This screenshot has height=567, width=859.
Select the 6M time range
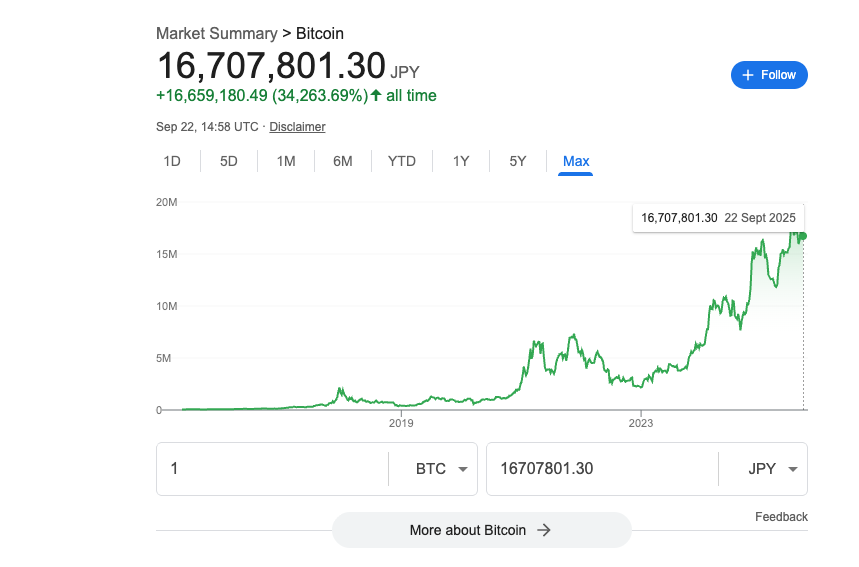coord(343,161)
